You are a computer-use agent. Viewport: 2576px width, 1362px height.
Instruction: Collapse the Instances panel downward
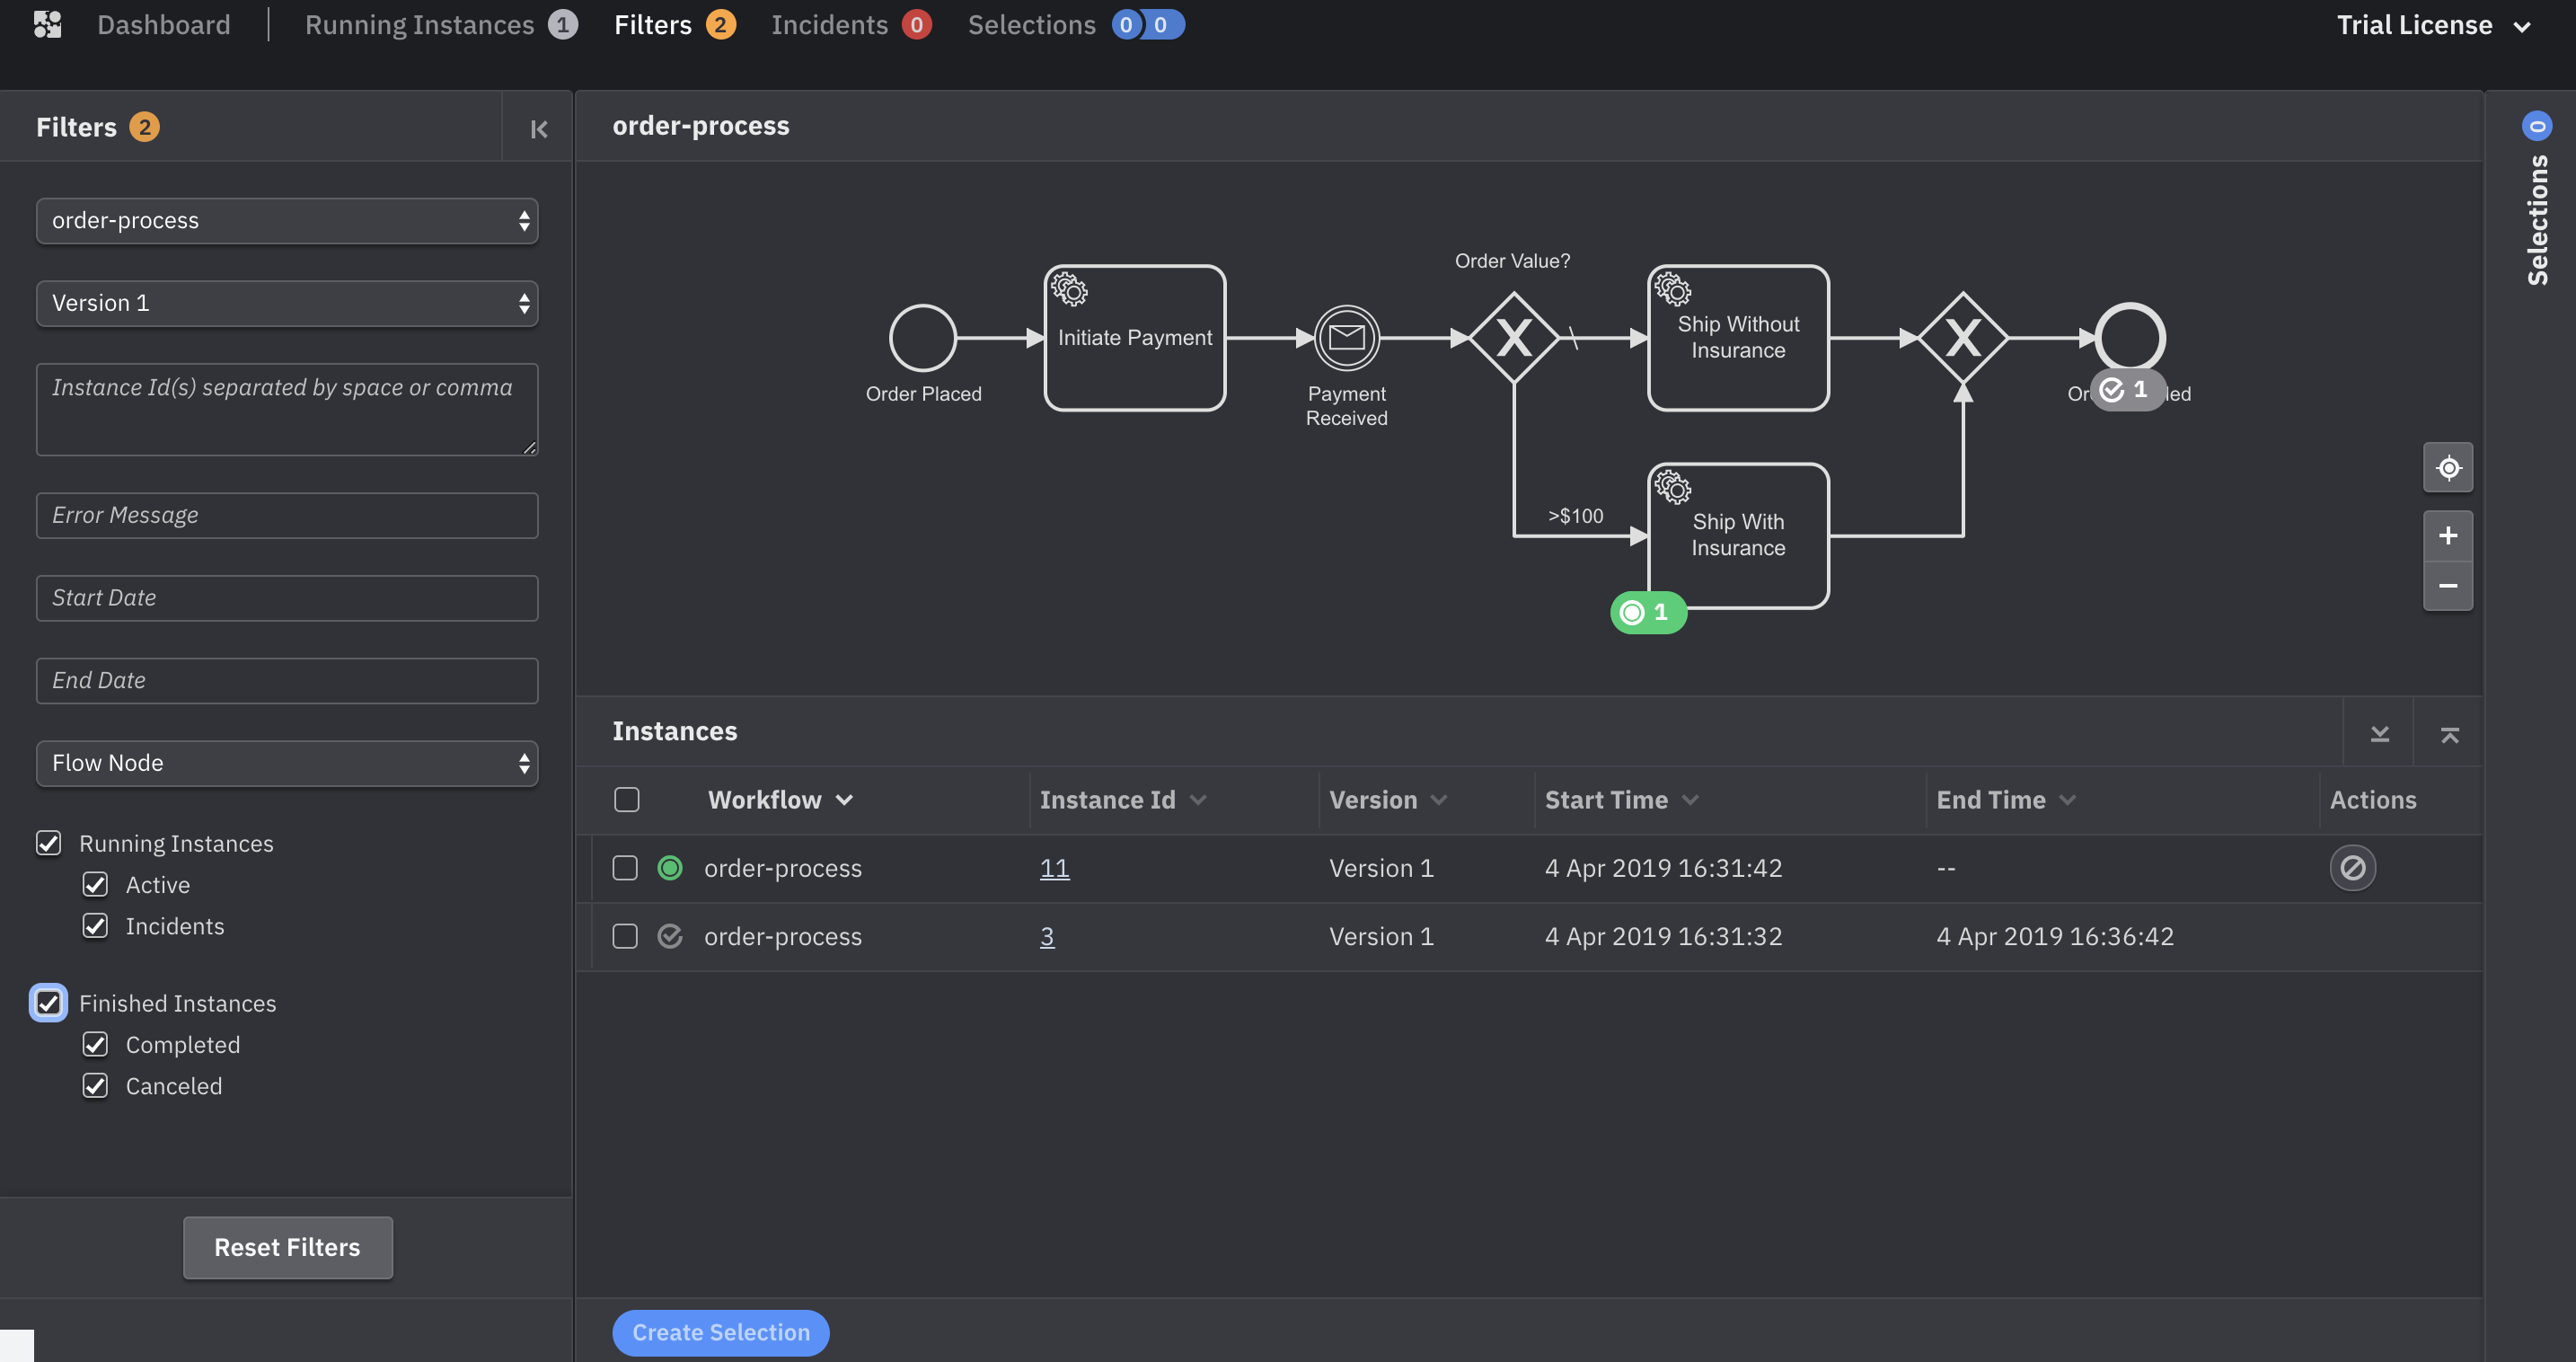(x=2379, y=733)
